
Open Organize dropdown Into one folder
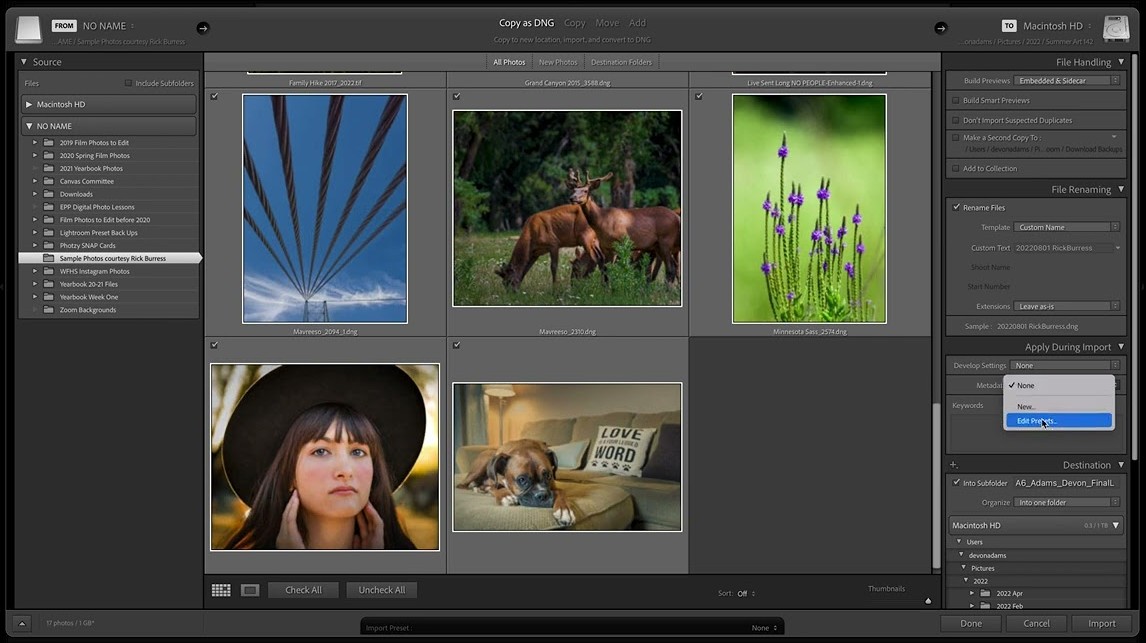click(1066, 502)
